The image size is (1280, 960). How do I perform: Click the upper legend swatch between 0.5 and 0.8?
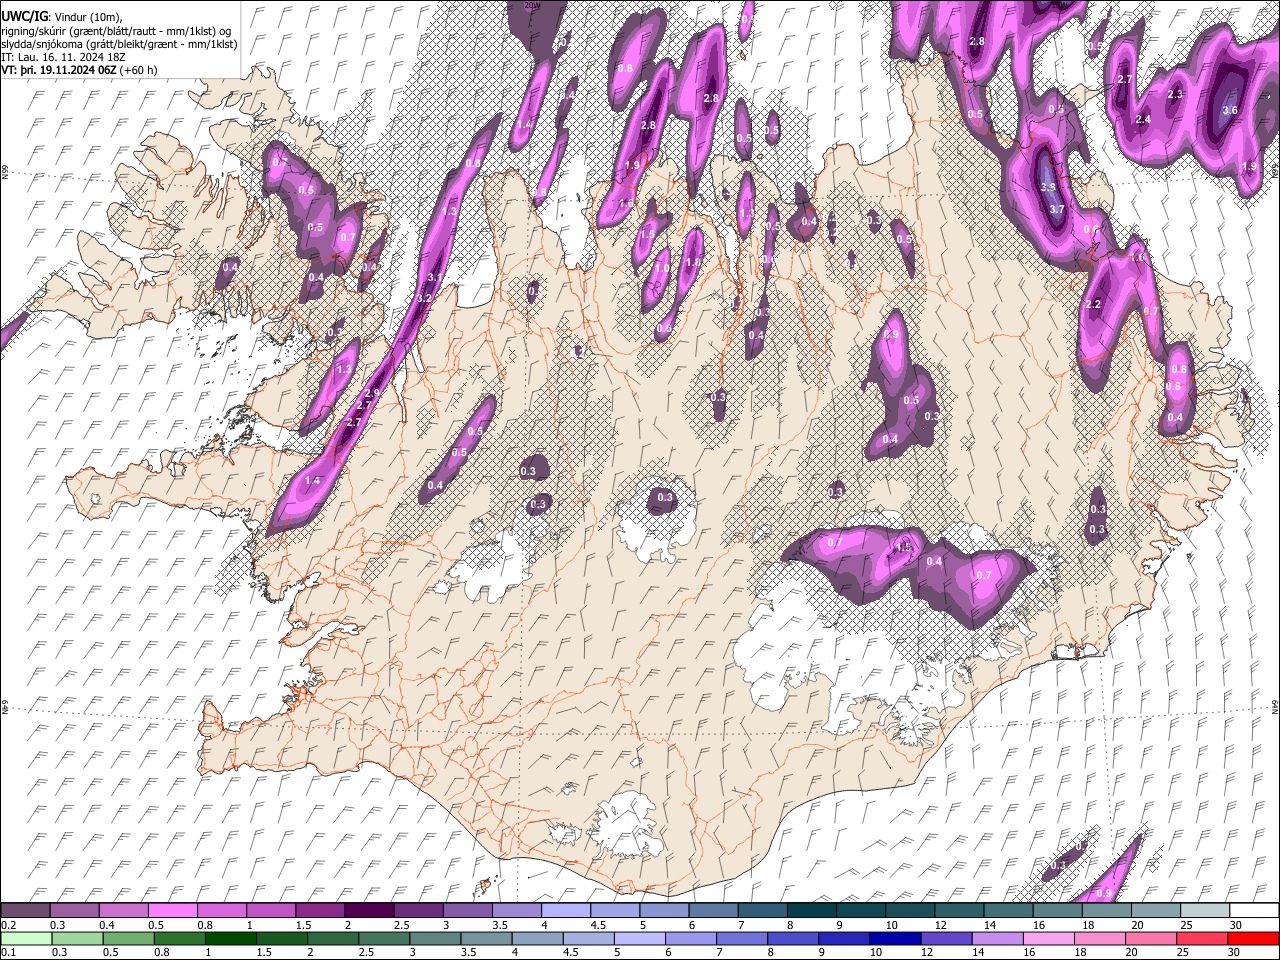coord(172,910)
